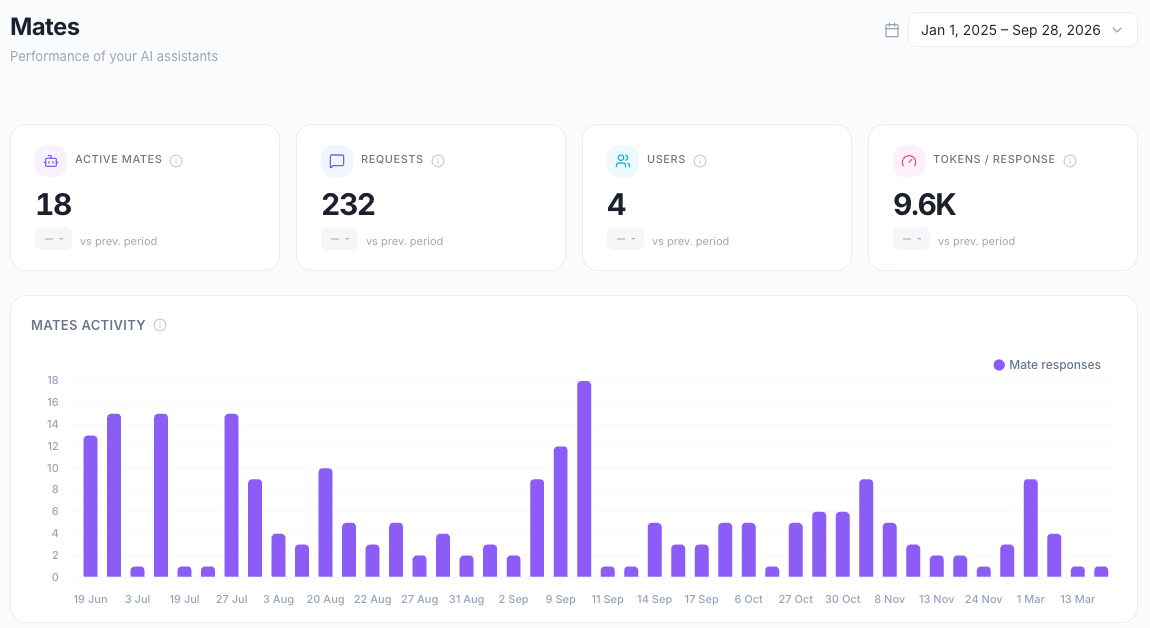1150x628 pixels.
Task: Show info tooltip for Requests
Action: tap(438, 161)
